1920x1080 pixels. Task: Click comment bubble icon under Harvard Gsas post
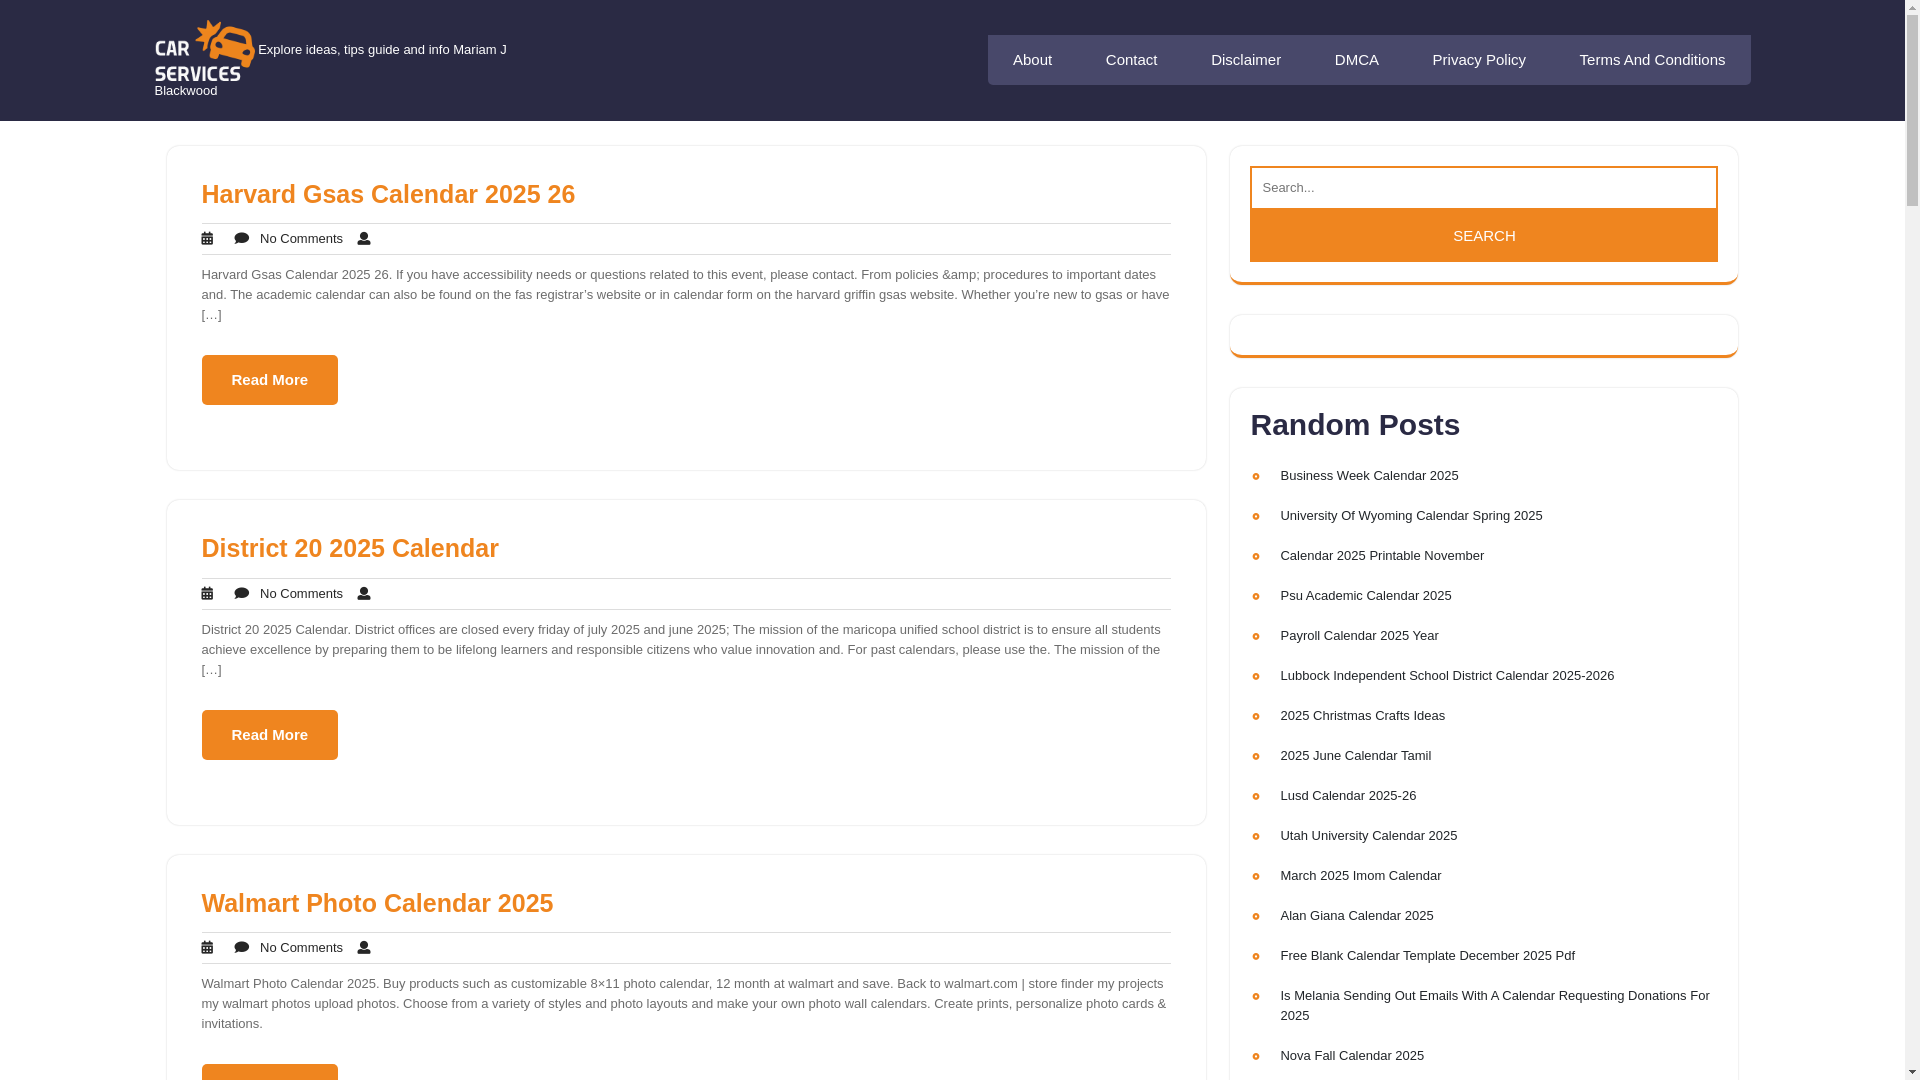point(241,239)
